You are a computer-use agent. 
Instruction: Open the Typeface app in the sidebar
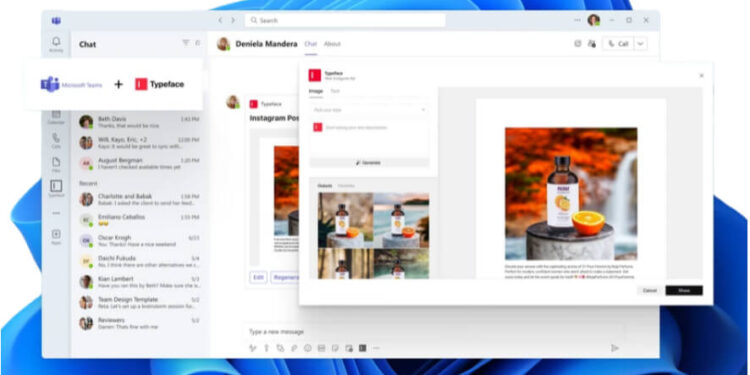pyautogui.click(x=56, y=188)
